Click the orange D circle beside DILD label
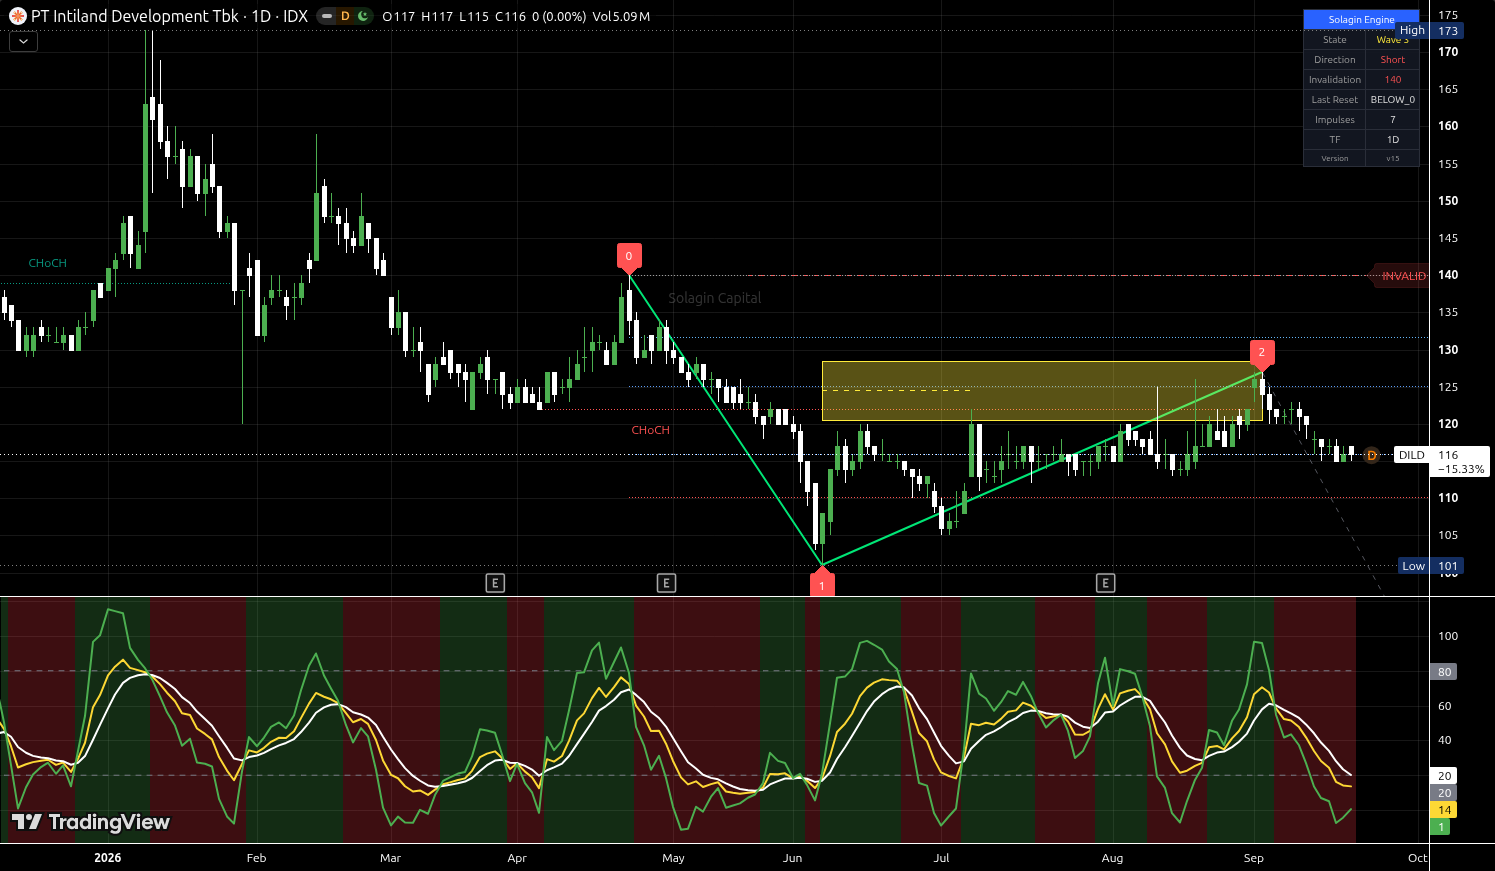1495x871 pixels. [1372, 455]
